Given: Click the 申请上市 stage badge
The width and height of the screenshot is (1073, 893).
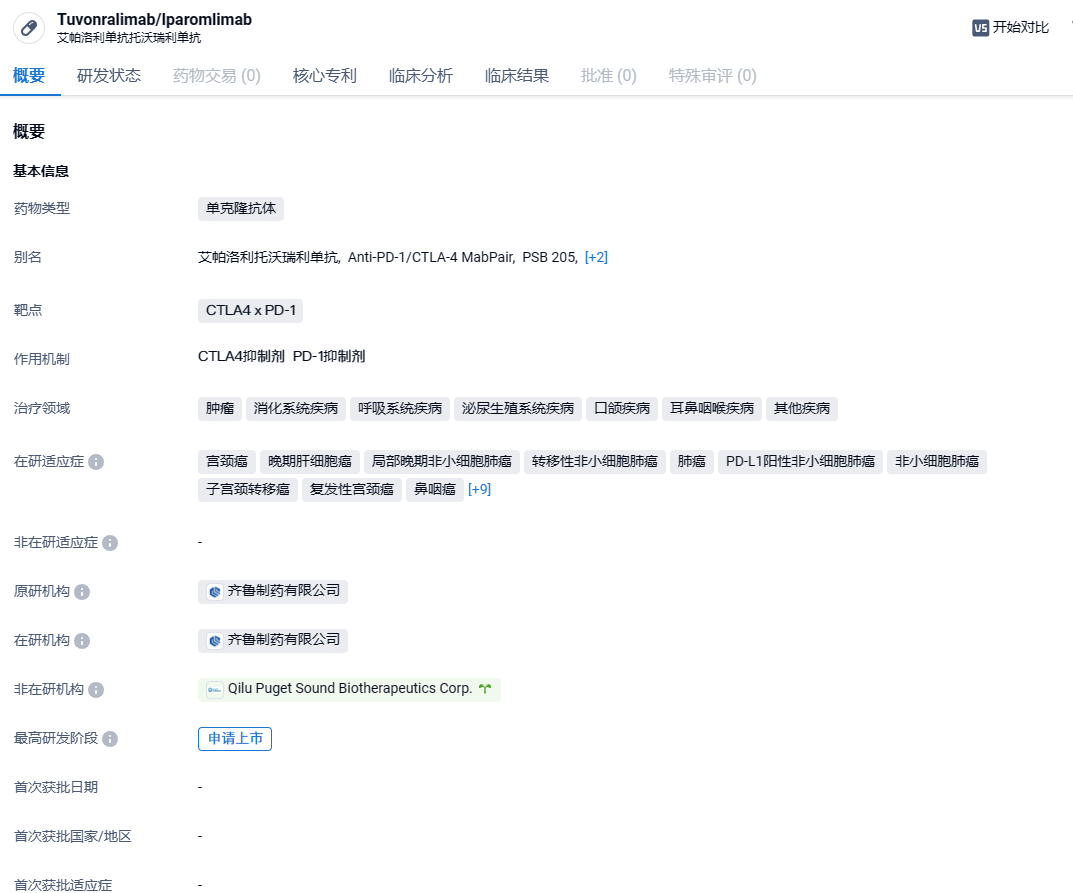Looking at the screenshot, I should click(235, 739).
